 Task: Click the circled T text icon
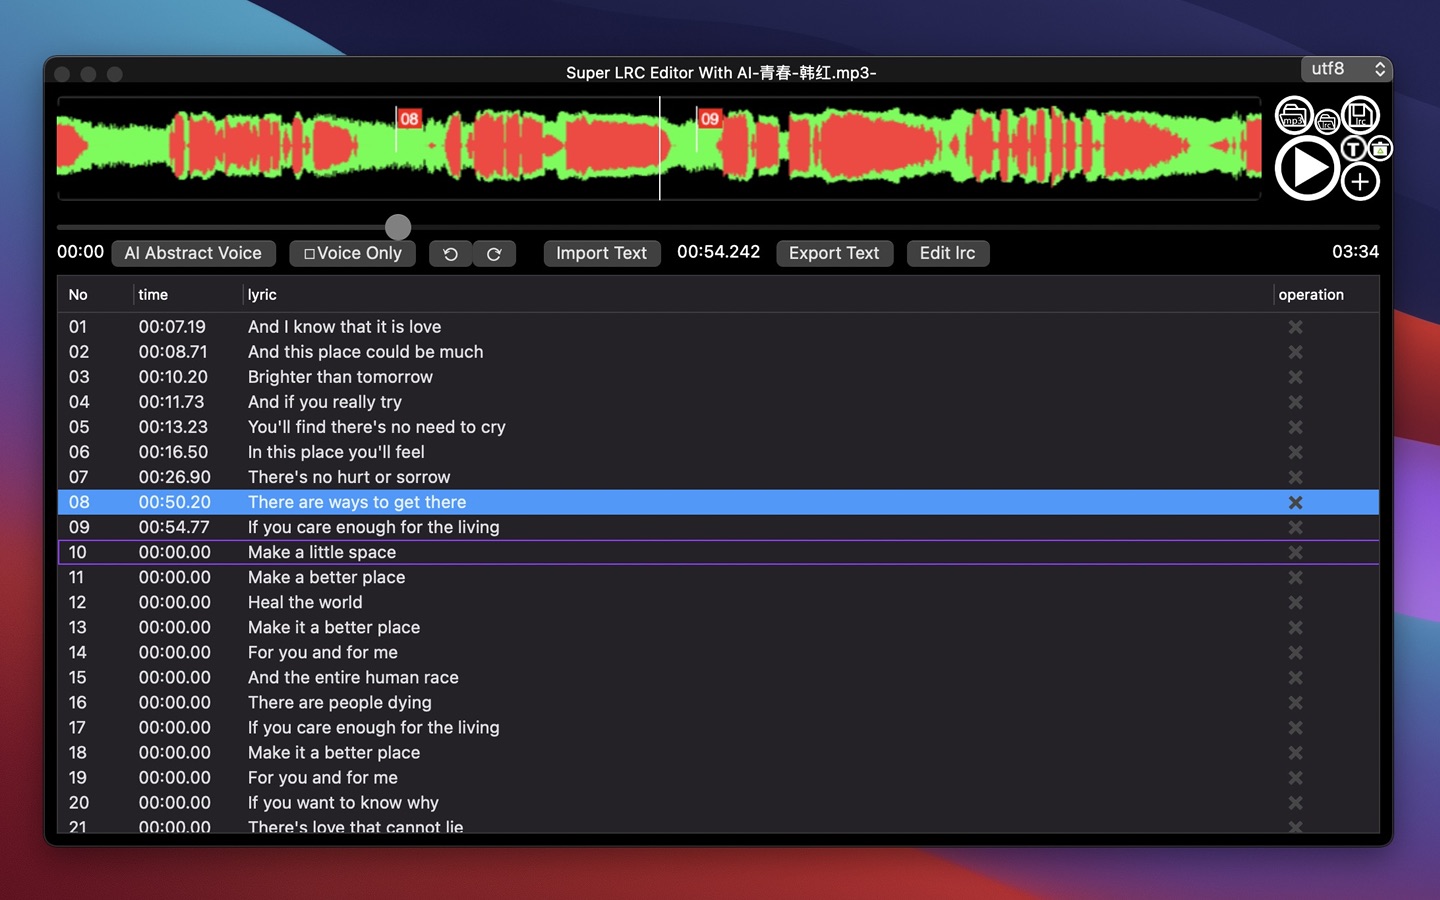tap(1353, 149)
